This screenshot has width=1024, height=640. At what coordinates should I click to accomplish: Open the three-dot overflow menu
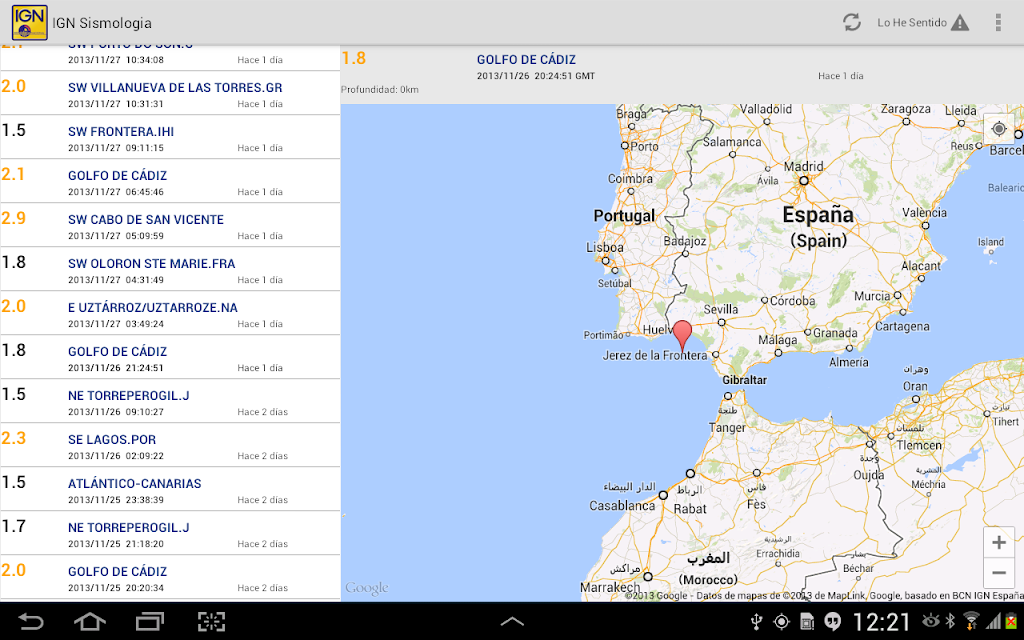(998, 22)
